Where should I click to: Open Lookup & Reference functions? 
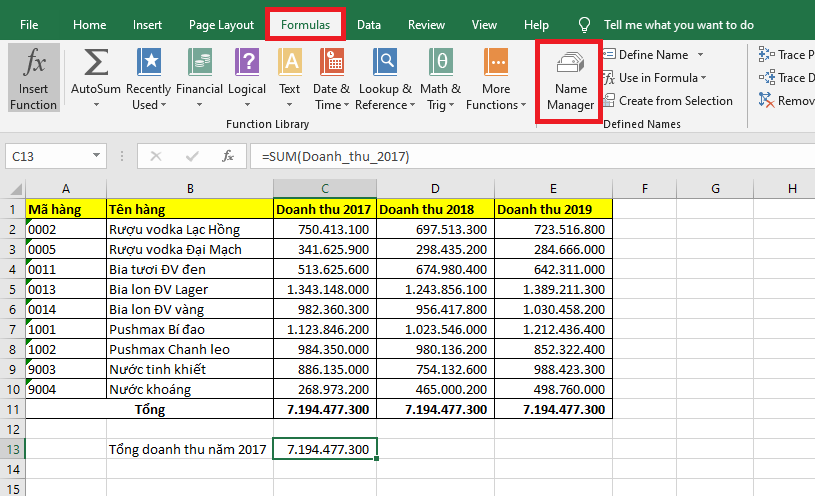[x=383, y=64]
